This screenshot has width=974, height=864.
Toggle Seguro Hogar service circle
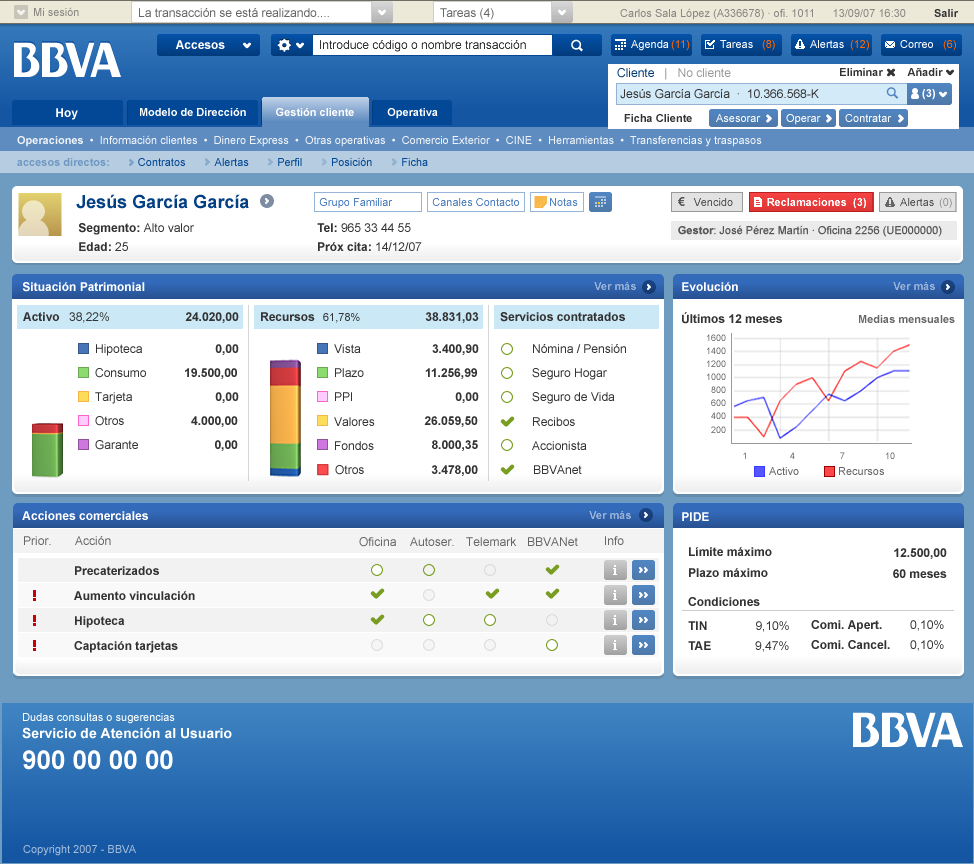click(x=507, y=373)
